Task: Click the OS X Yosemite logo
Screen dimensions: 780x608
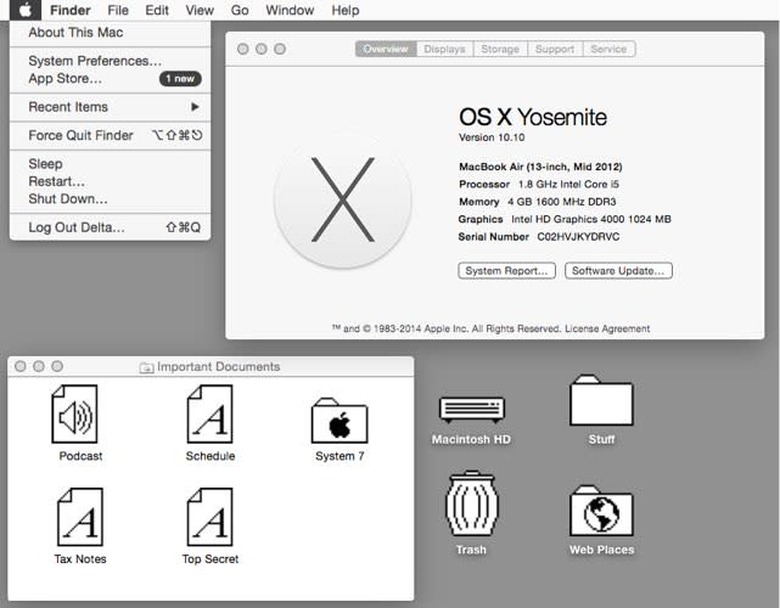Action: click(343, 200)
